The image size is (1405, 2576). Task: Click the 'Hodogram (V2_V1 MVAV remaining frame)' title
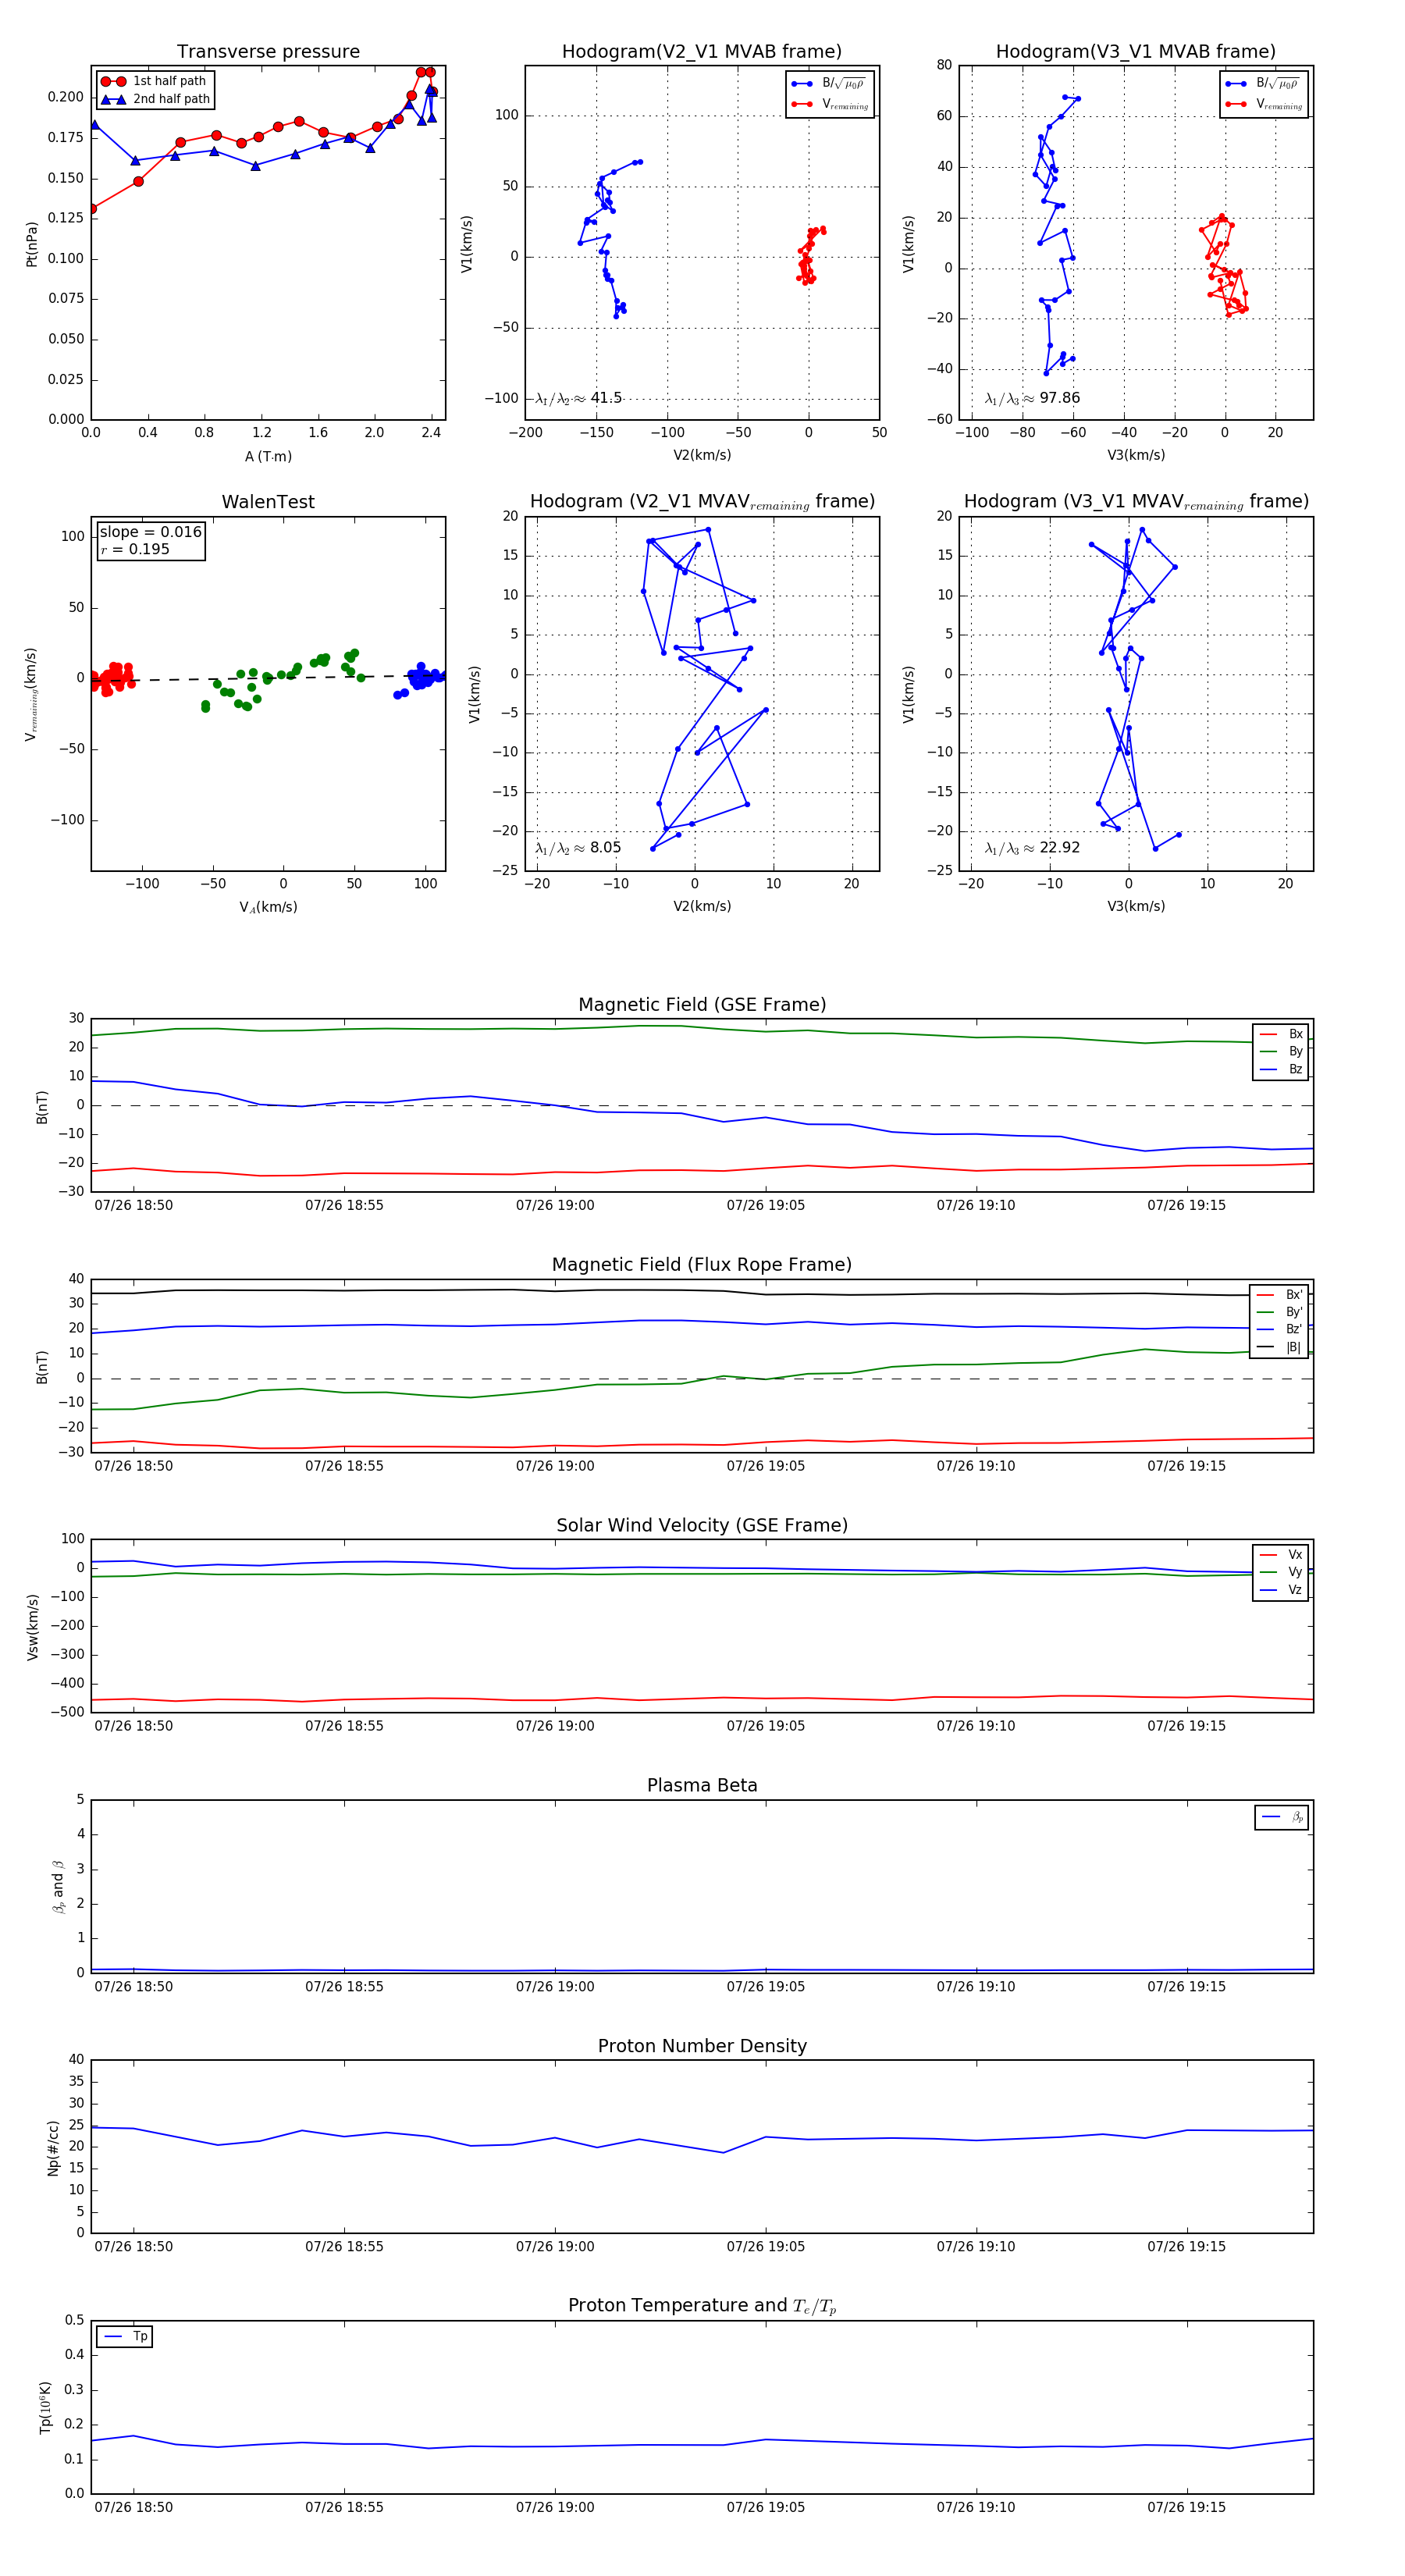pyautogui.click(x=702, y=502)
